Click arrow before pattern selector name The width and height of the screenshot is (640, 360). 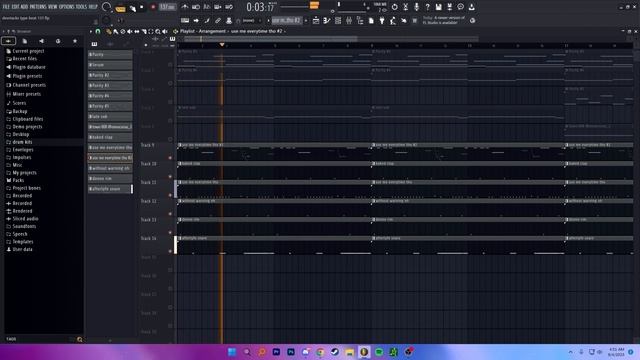point(268,20)
